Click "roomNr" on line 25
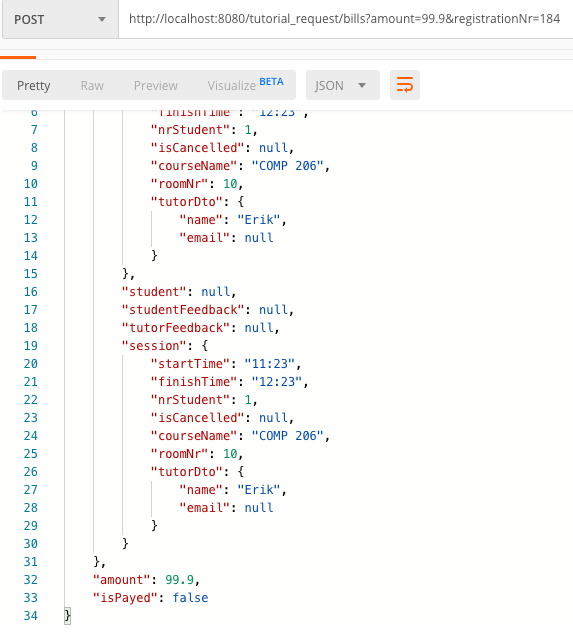Viewport: 573px width, 633px height. pos(179,454)
